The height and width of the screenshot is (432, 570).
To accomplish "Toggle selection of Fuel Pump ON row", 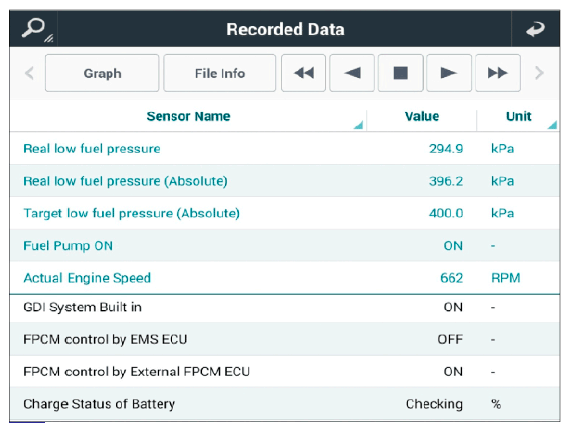I will tap(285, 245).
